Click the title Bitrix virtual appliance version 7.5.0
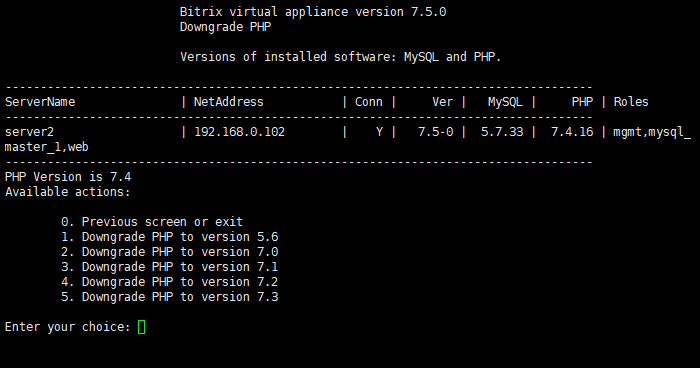The image size is (700, 368). [313, 12]
